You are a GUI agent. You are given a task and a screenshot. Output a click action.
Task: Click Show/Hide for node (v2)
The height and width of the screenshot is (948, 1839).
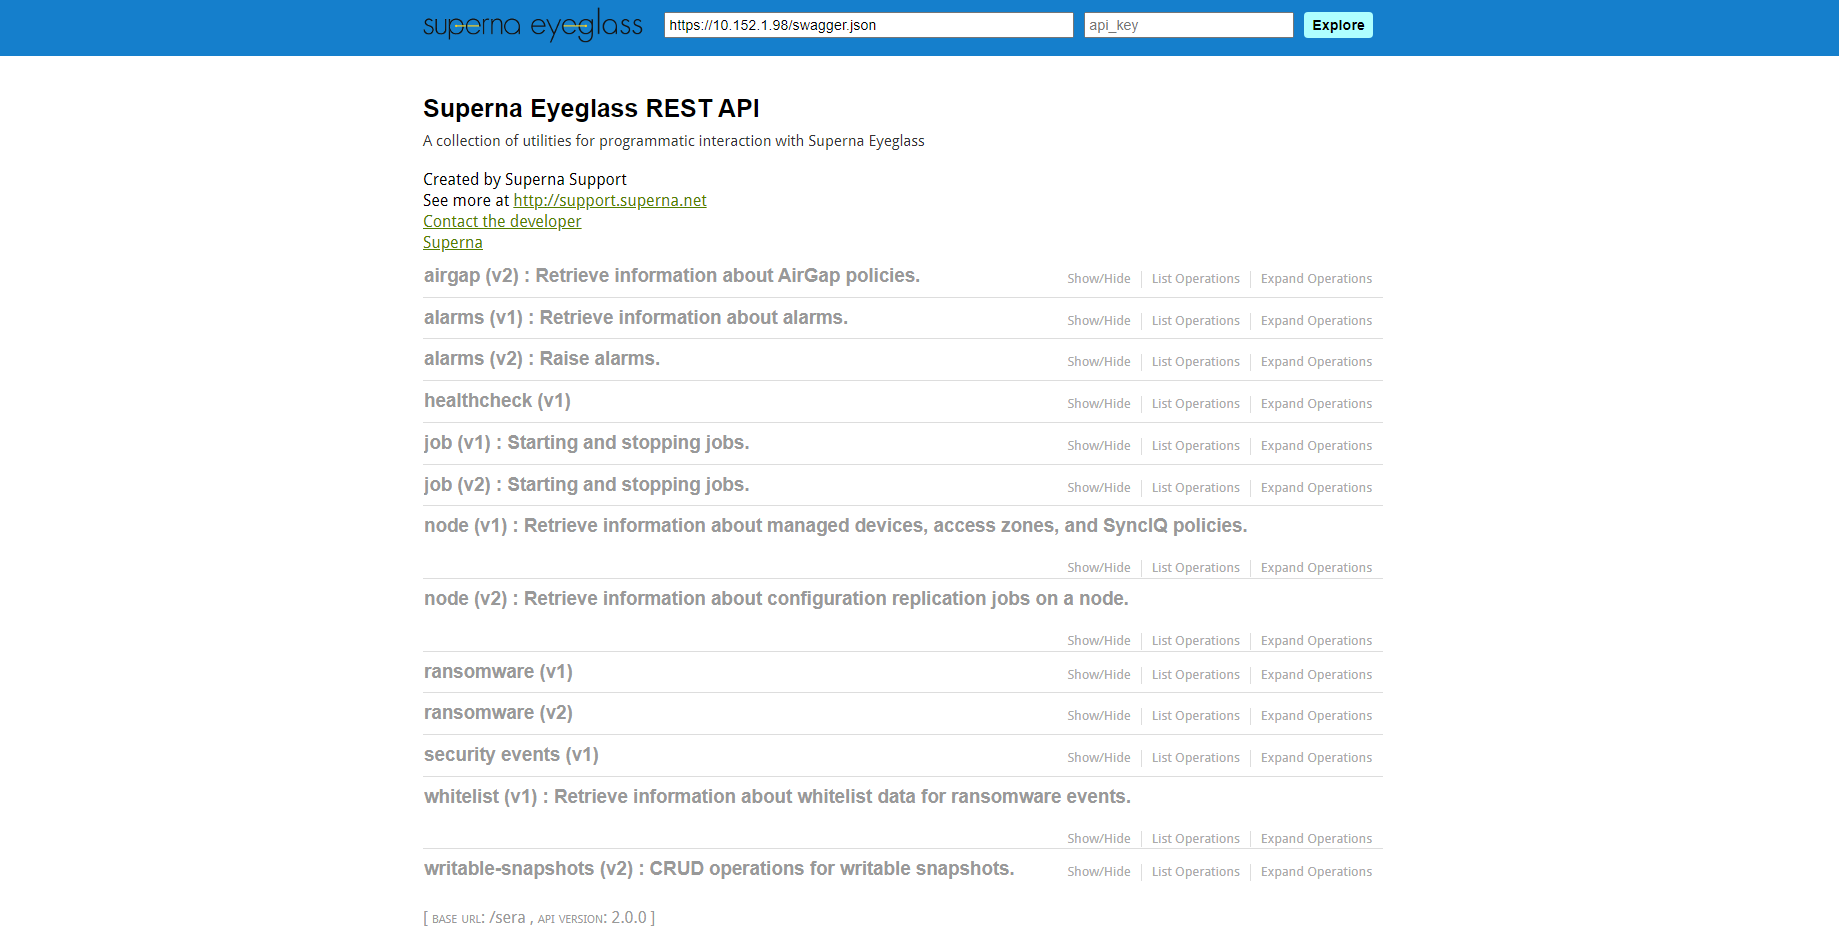pos(1099,641)
